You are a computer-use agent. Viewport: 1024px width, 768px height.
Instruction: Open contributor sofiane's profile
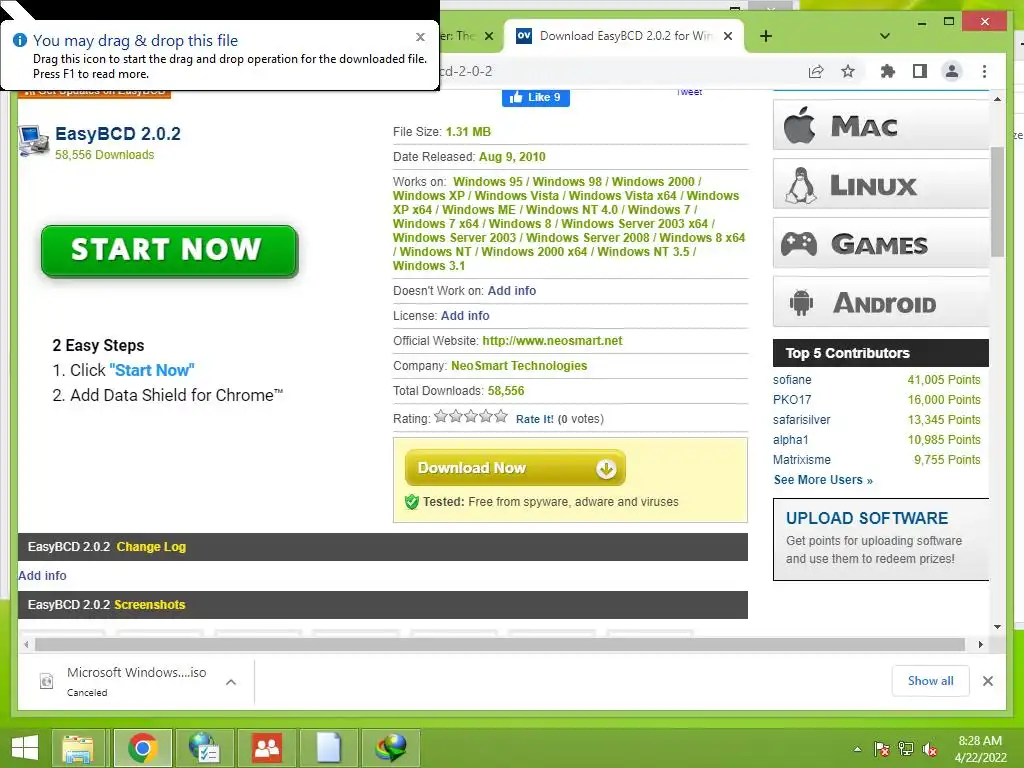[792, 379]
